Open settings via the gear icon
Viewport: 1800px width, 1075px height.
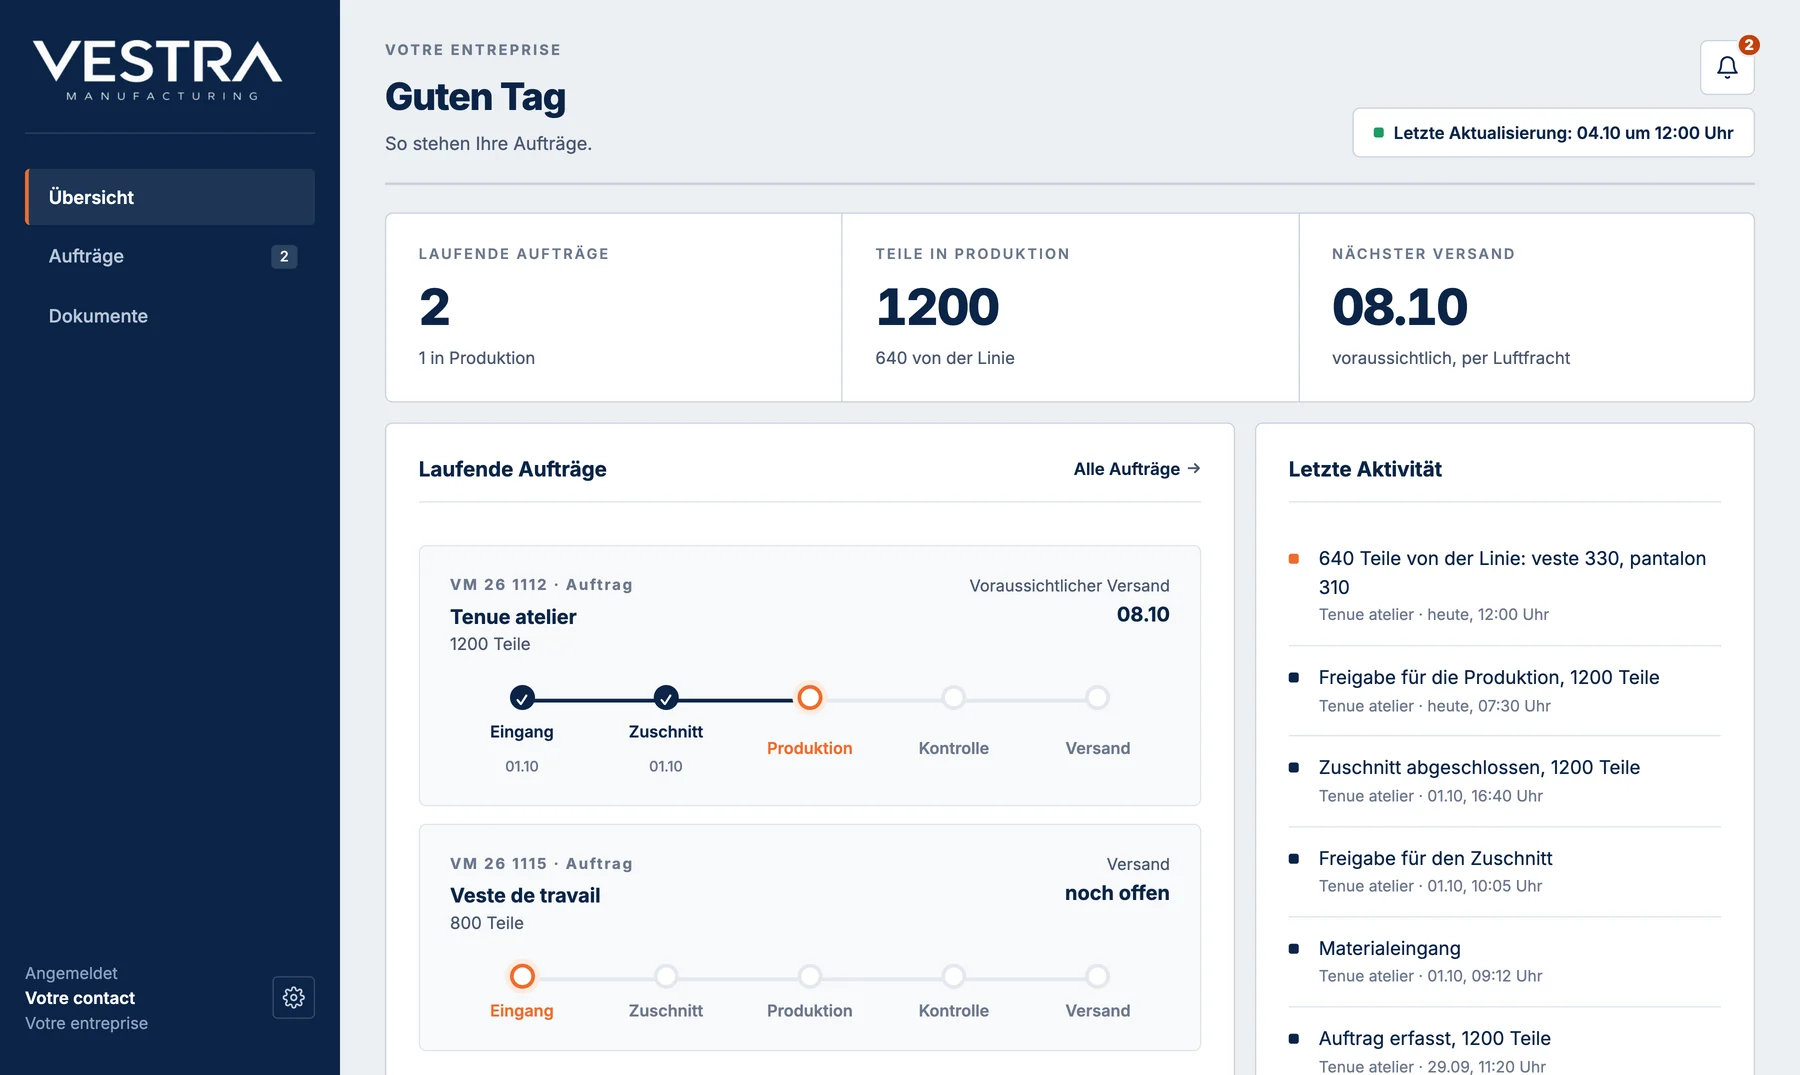293,997
